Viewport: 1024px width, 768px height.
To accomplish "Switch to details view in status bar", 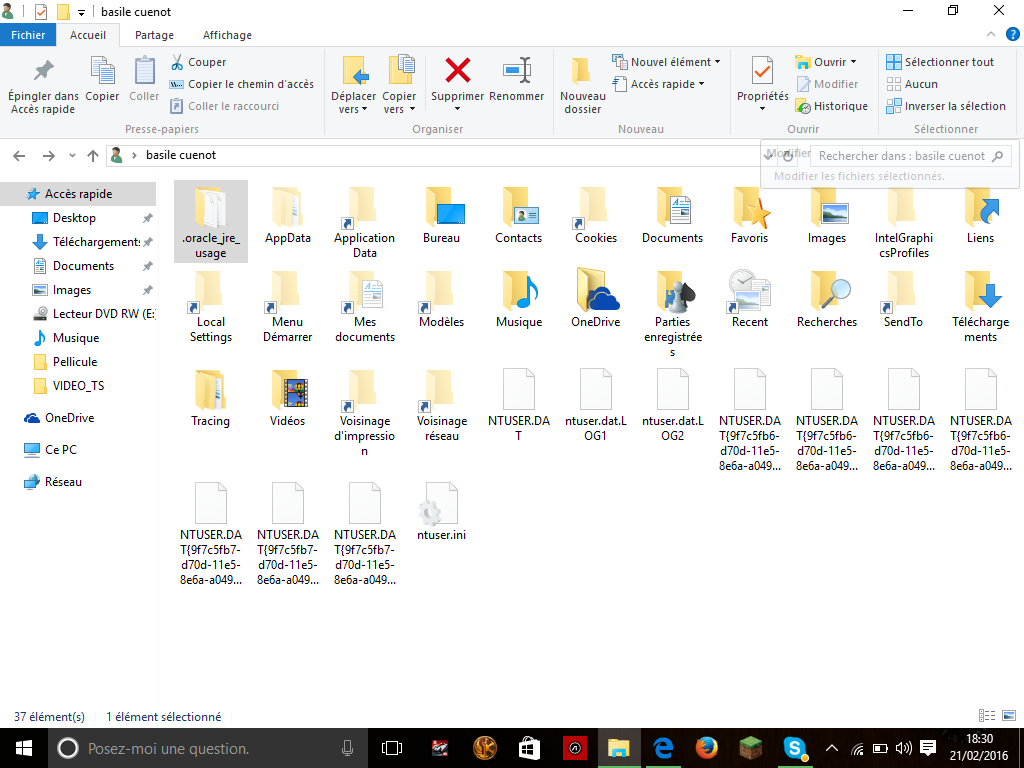I will (987, 716).
